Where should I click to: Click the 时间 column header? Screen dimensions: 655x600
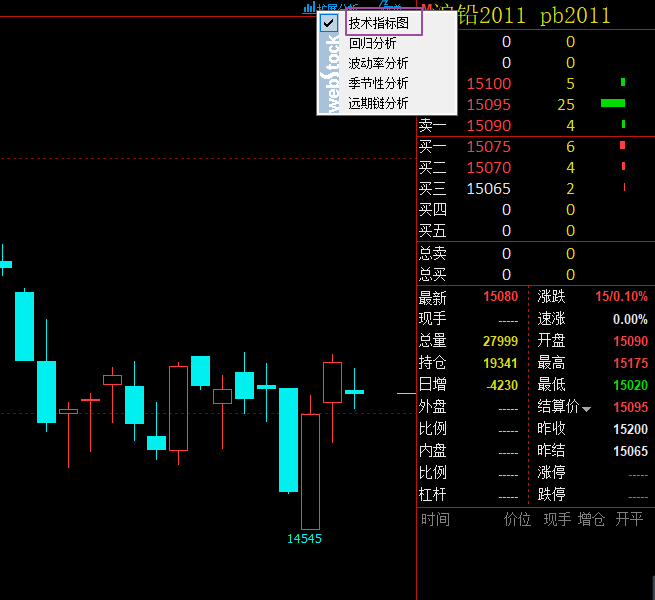coord(435,519)
